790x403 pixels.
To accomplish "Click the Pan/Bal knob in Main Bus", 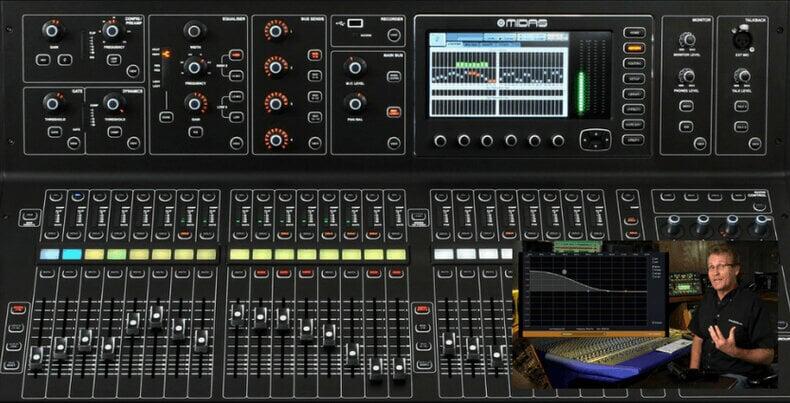I will tap(355, 102).
